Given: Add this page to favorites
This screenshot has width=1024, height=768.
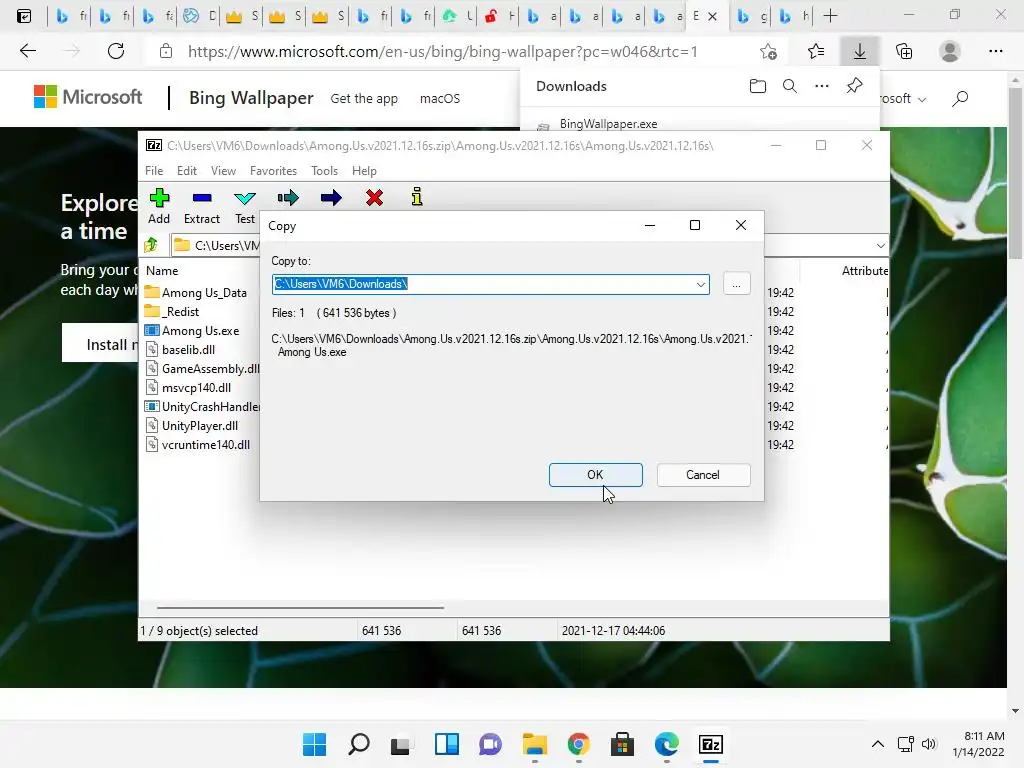Looking at the screenshot, I should (769, 51).
